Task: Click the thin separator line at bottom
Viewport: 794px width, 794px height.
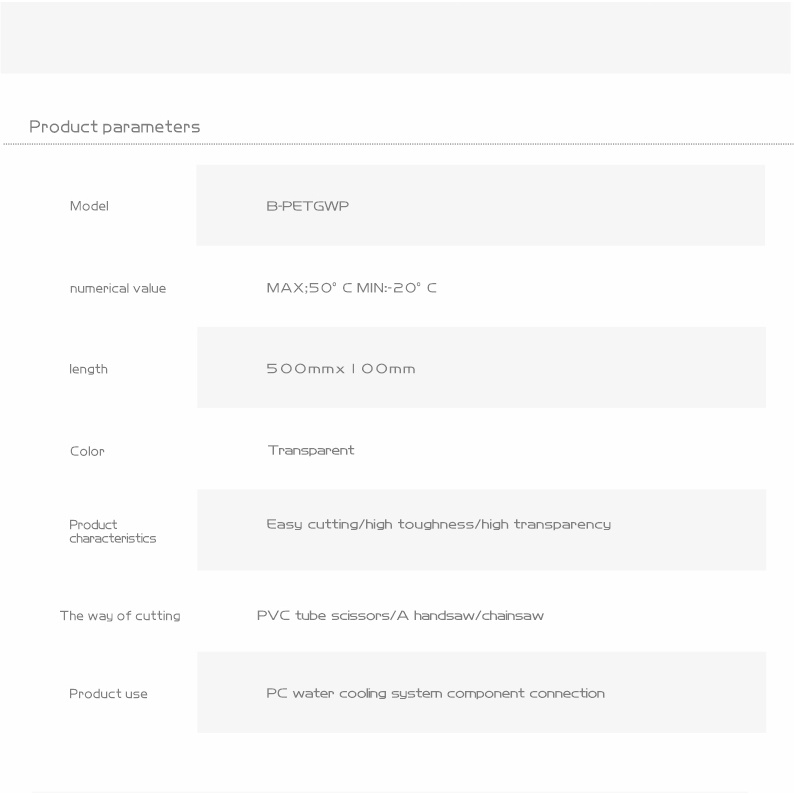Action: [x=397, y=792]
